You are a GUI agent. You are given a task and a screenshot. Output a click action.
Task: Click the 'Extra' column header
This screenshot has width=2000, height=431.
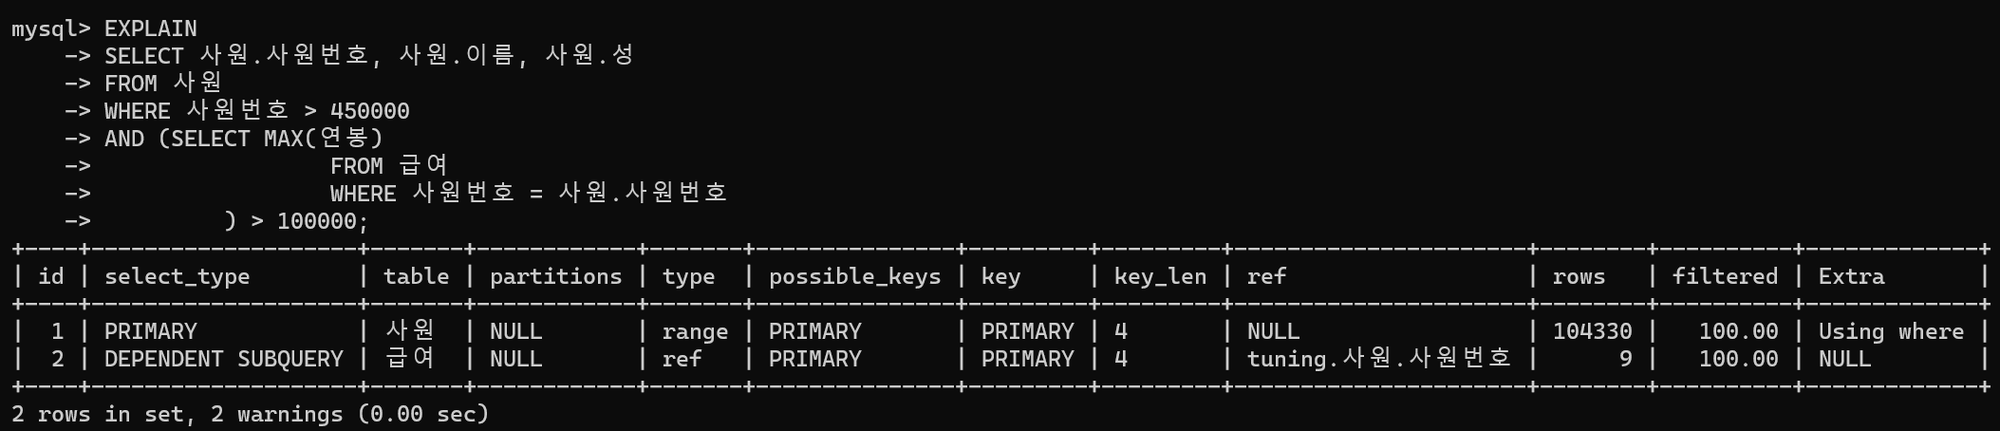[1851, 276]
